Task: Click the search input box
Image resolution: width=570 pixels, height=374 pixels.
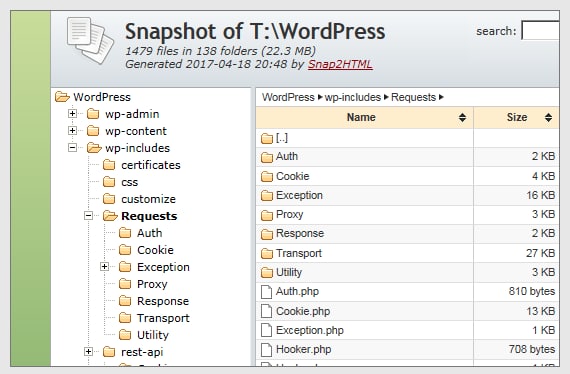Action: point(540,31)
